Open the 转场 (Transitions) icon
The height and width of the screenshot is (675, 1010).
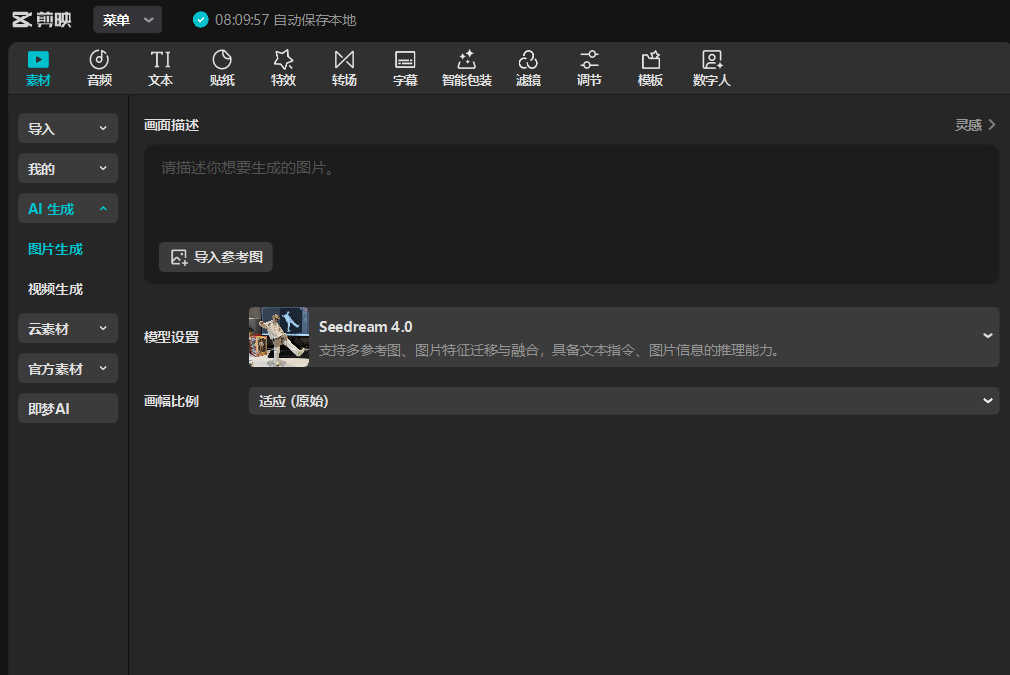point(344,61)
